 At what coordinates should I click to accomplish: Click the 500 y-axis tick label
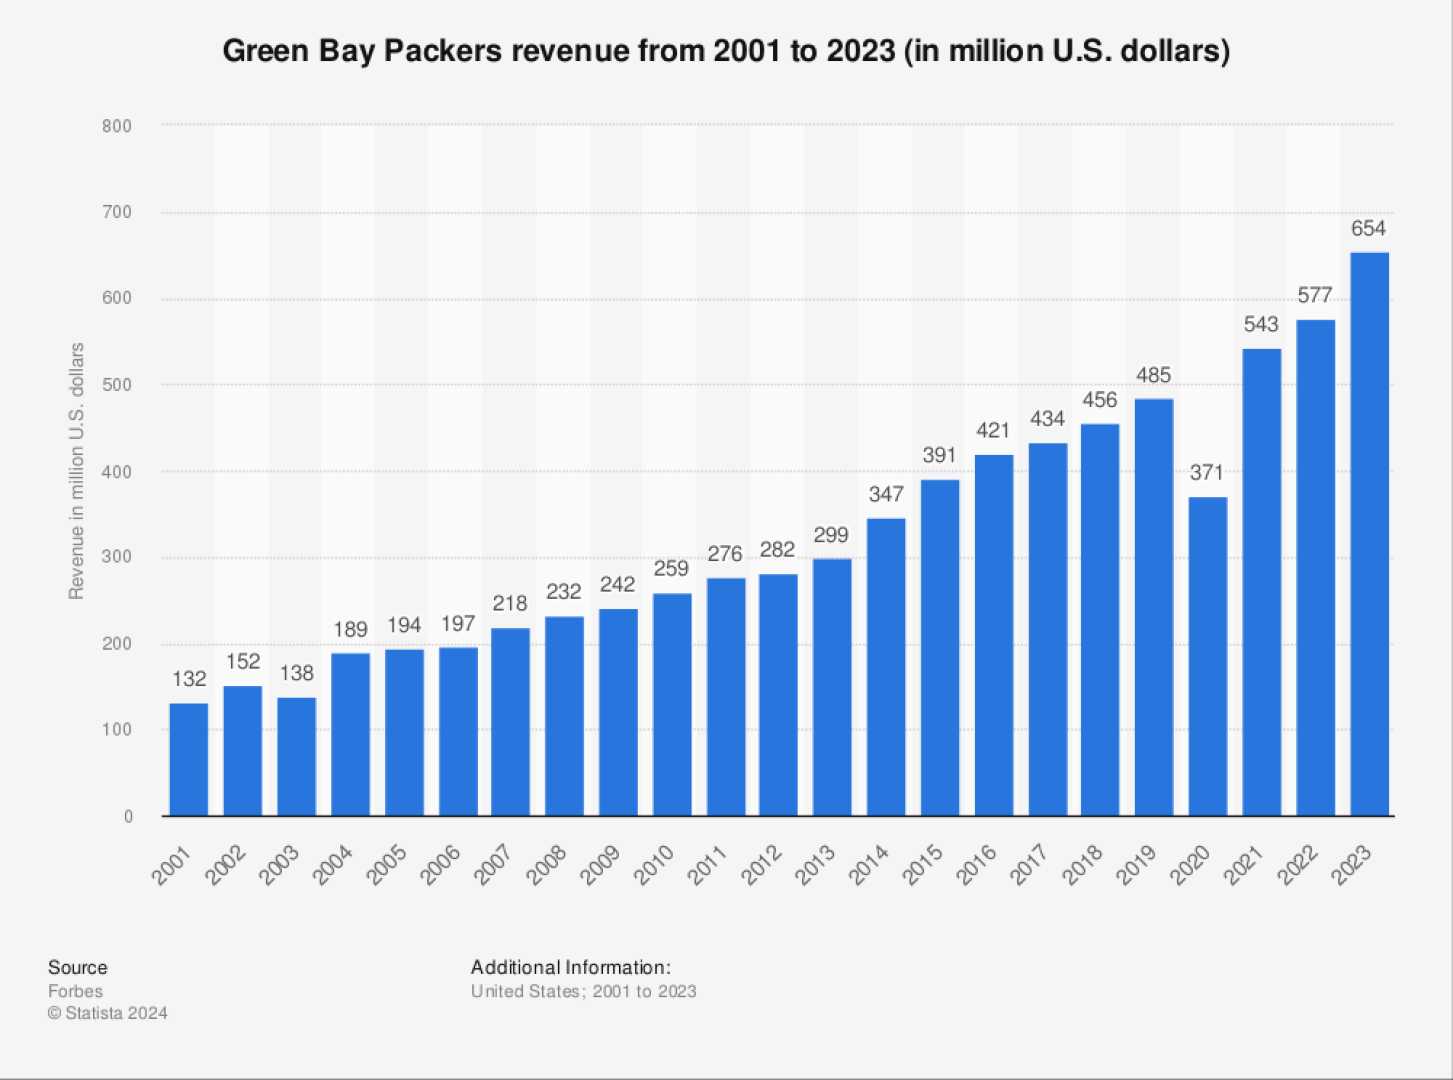[x=117, y=385]
